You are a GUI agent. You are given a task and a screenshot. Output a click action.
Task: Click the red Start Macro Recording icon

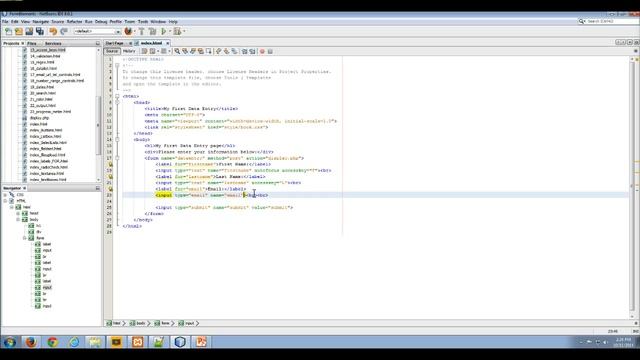point(262,51)
